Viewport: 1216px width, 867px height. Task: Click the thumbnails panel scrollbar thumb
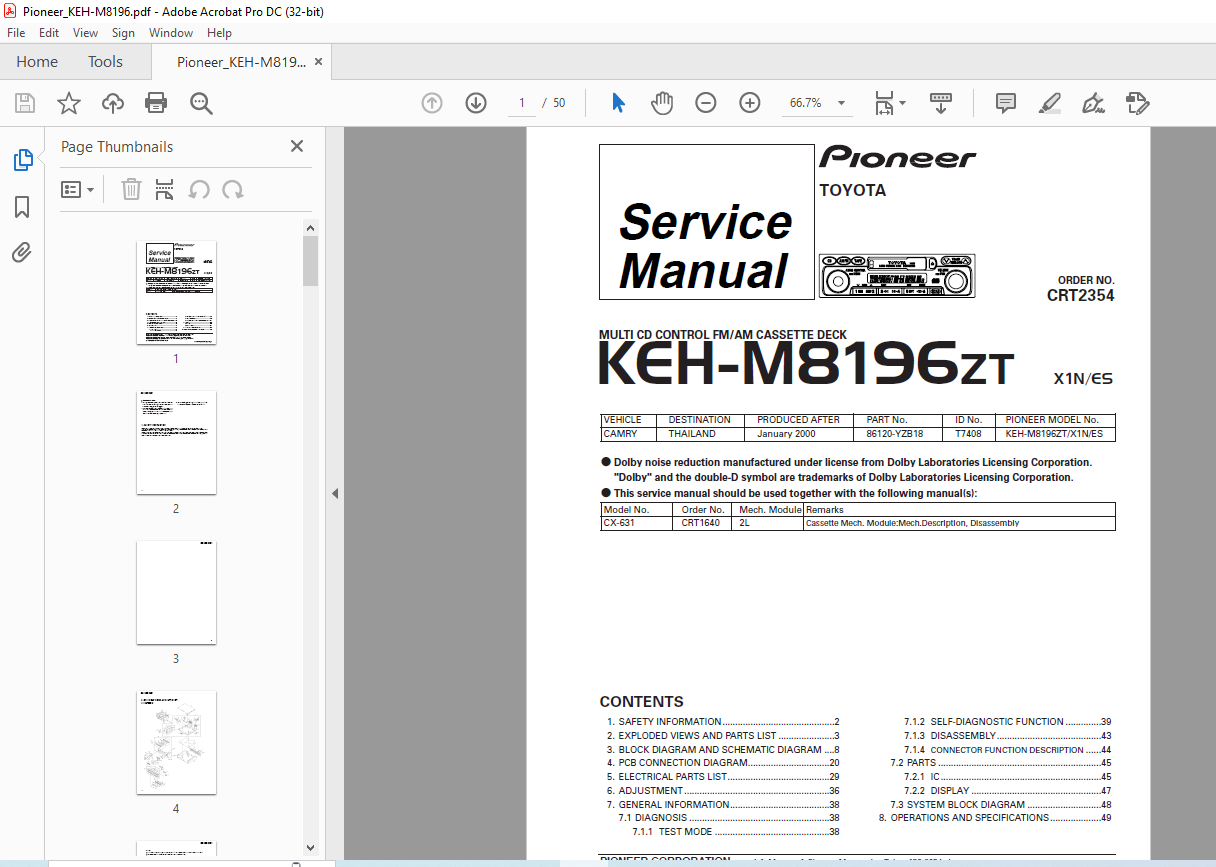coord(310,260)
